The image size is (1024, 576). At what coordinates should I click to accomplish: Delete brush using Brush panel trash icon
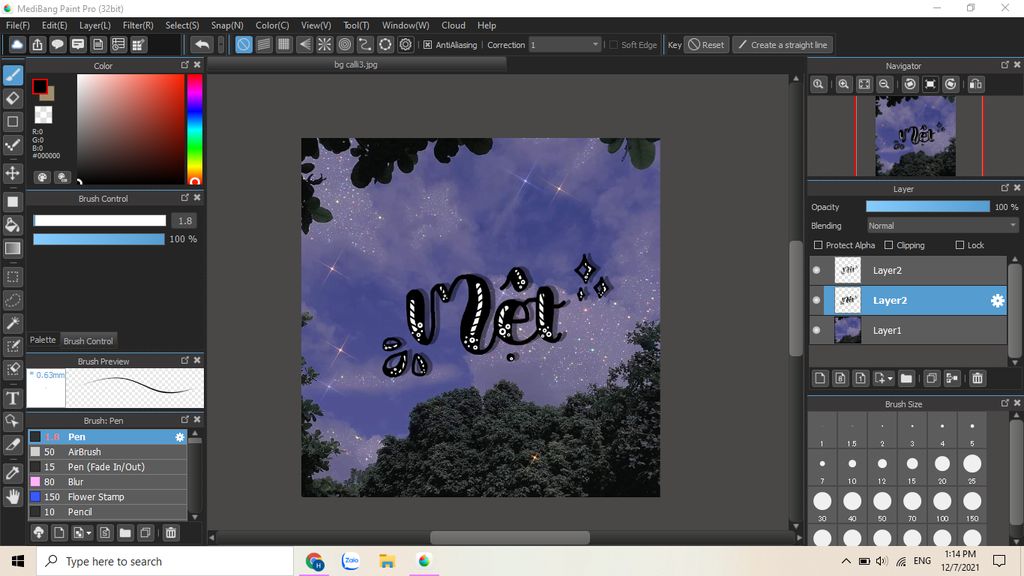coord(170,533)
